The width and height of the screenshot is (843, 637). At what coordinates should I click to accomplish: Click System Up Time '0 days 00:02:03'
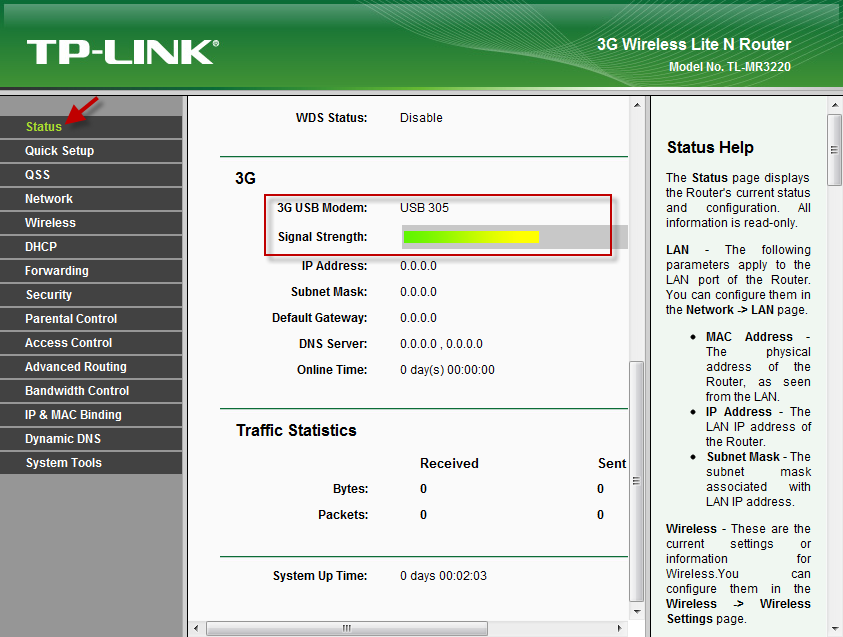pyautogui.click(x=444, y=576)
